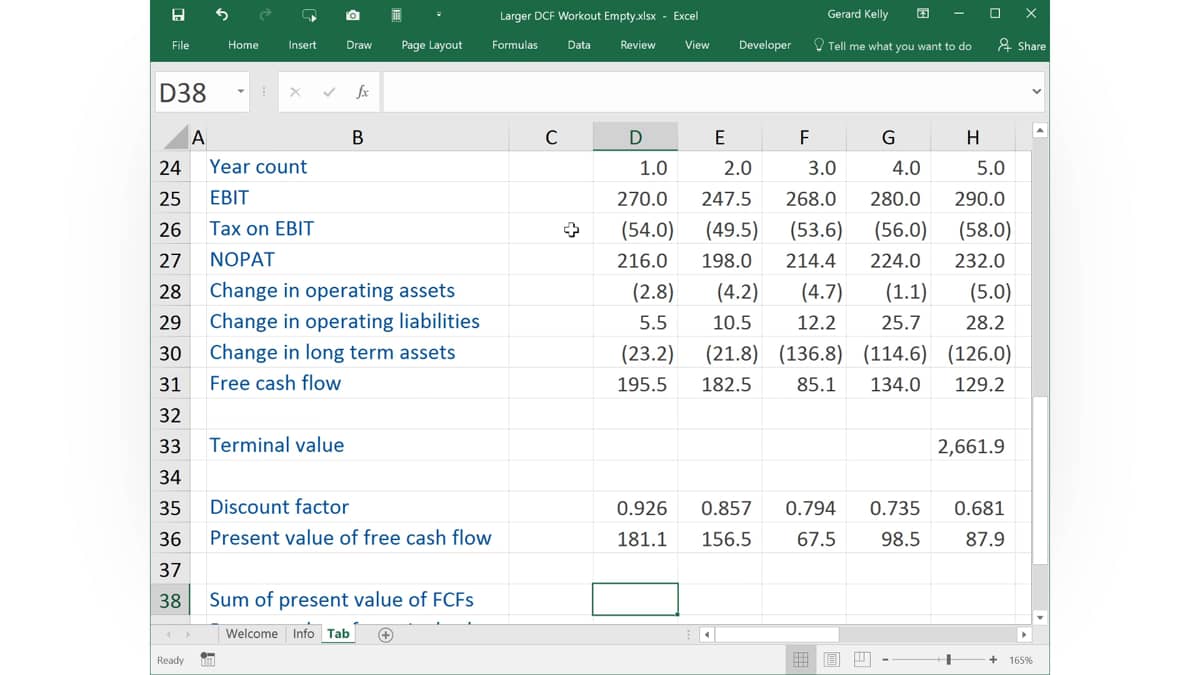Open the Draw ribbon tab
This screenshot has width=1200, height=675.
pyautogui.click(x=359, y=45)
